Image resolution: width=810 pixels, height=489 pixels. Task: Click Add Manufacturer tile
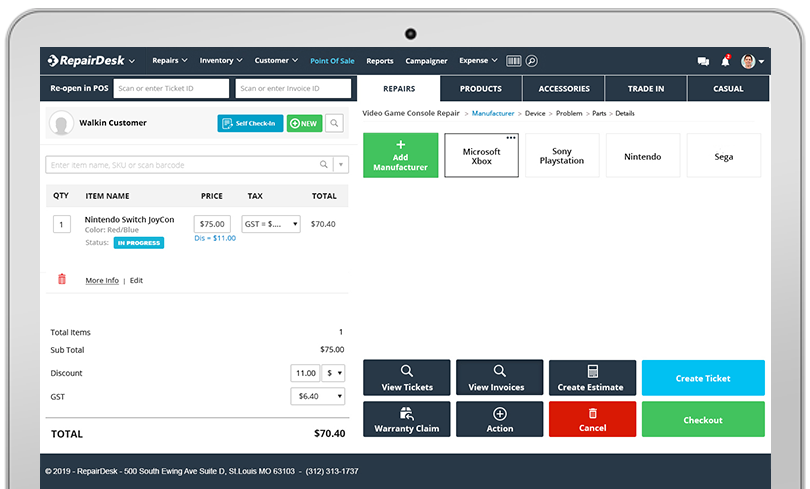click(400, 155)
